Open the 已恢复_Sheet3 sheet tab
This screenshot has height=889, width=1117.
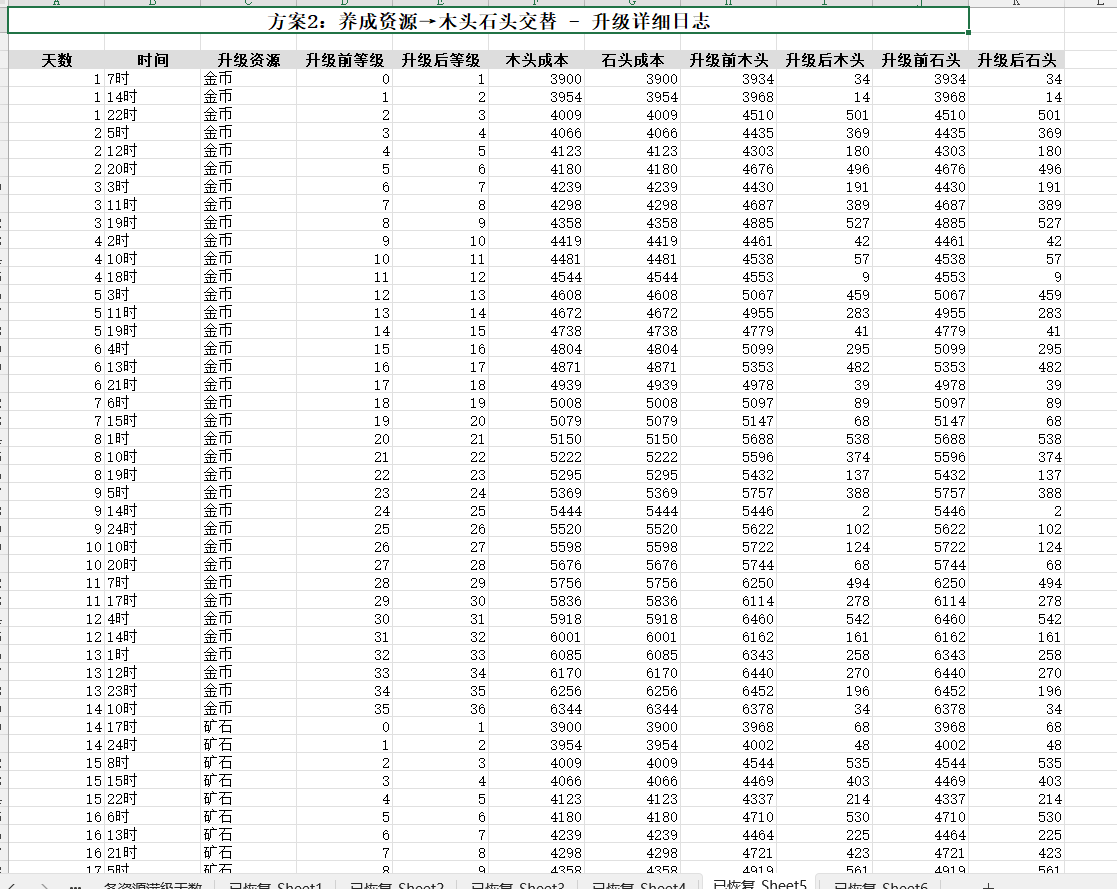point(517,885)
